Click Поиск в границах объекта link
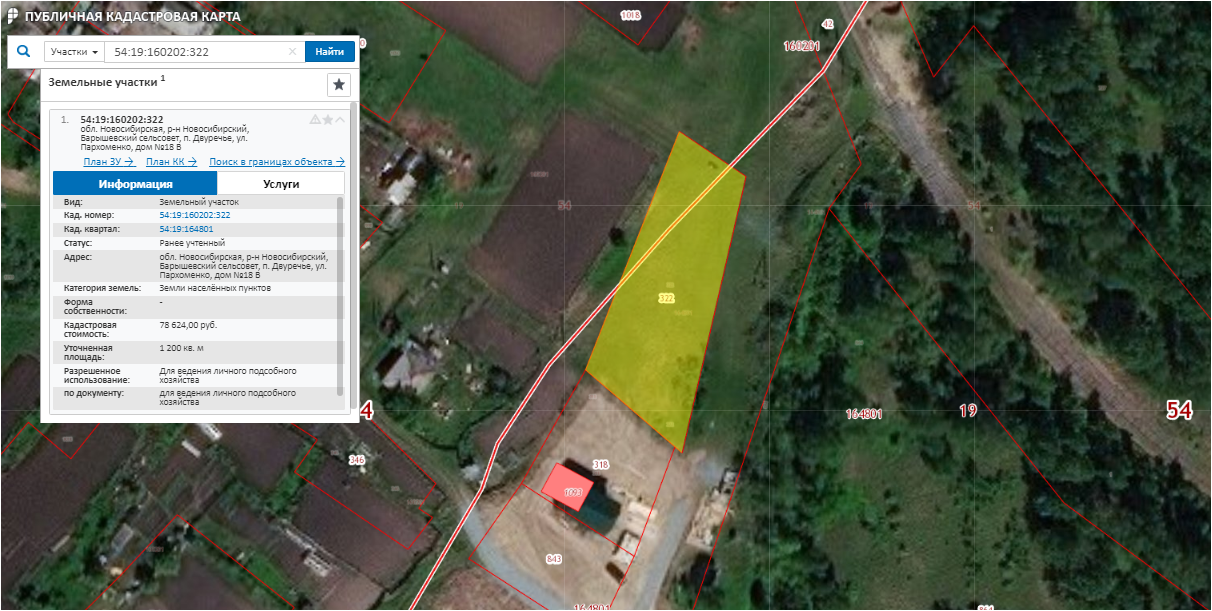 pyautogui.click(x=276, y=161)
